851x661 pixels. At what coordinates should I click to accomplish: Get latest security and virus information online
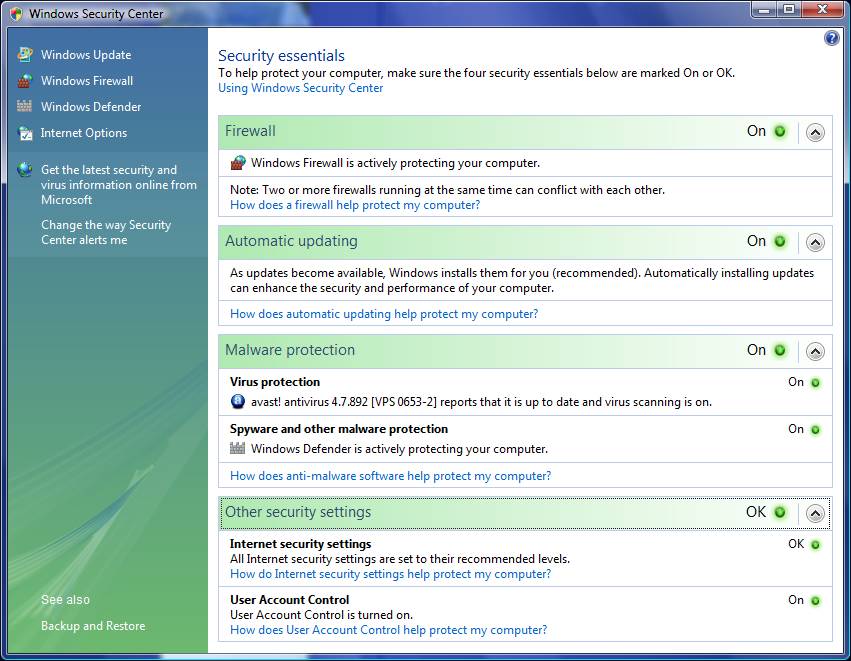coord(119,185)
